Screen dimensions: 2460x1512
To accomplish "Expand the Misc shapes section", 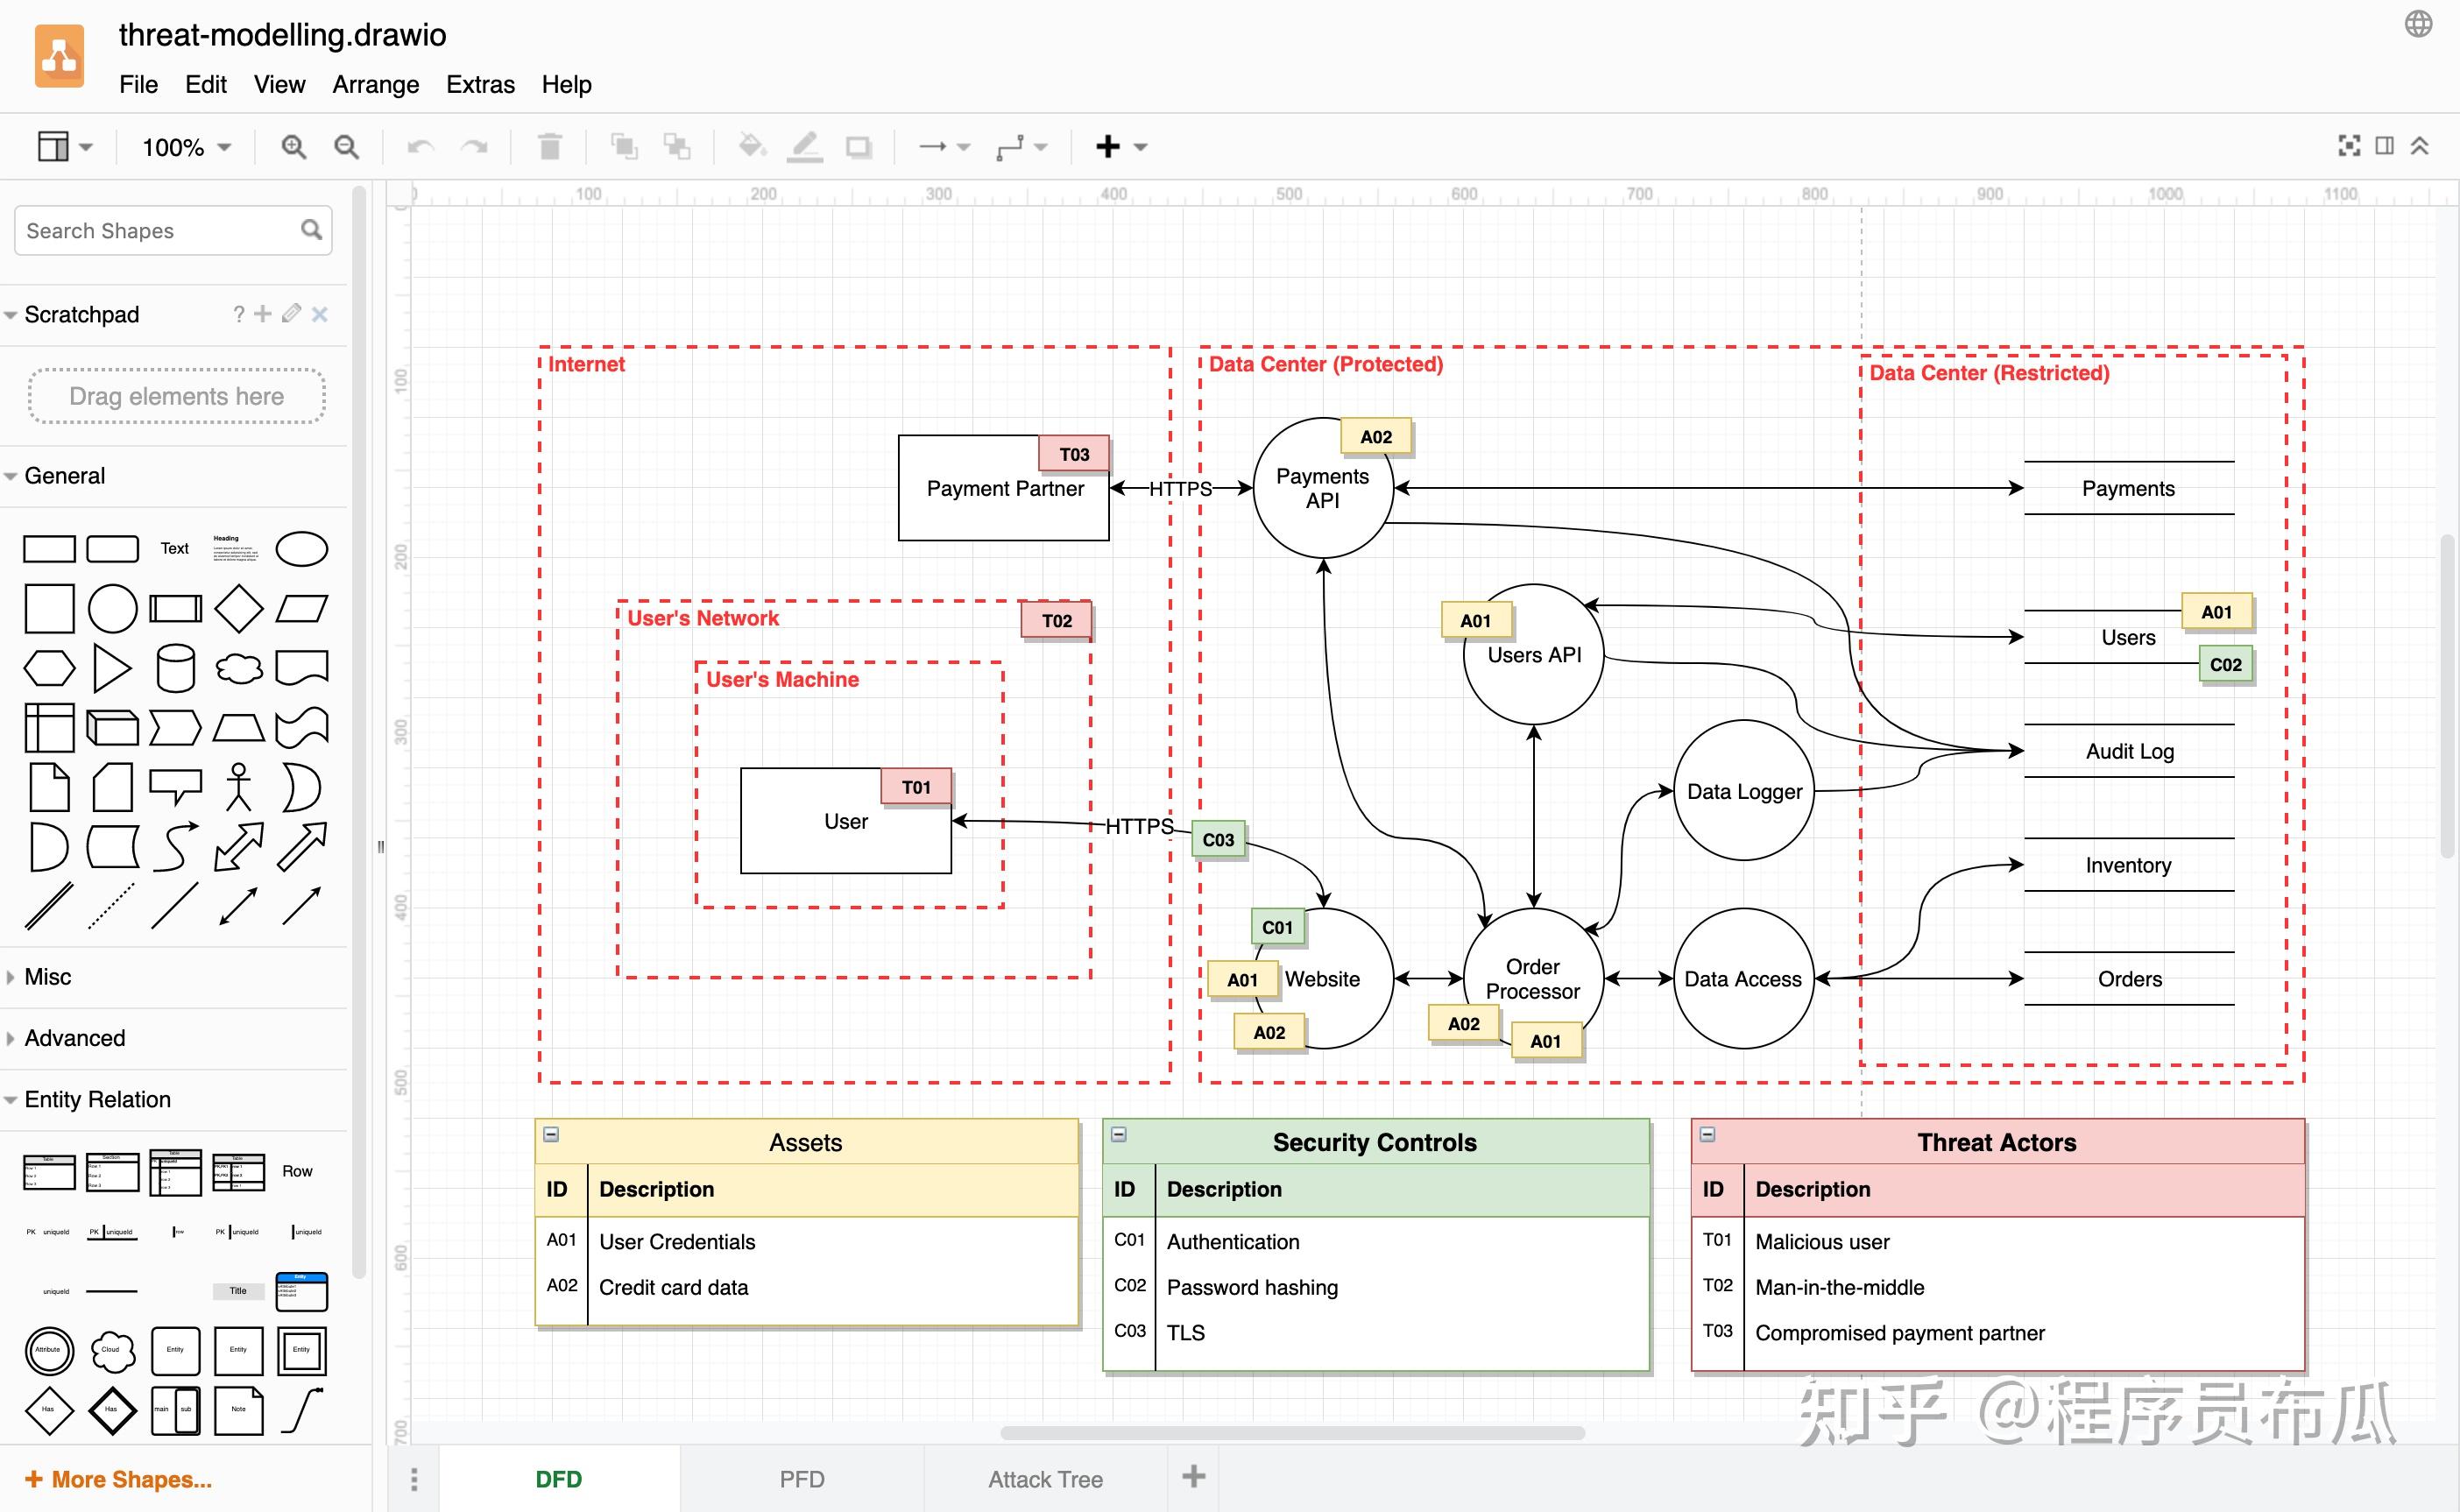I will click(48, 977).
